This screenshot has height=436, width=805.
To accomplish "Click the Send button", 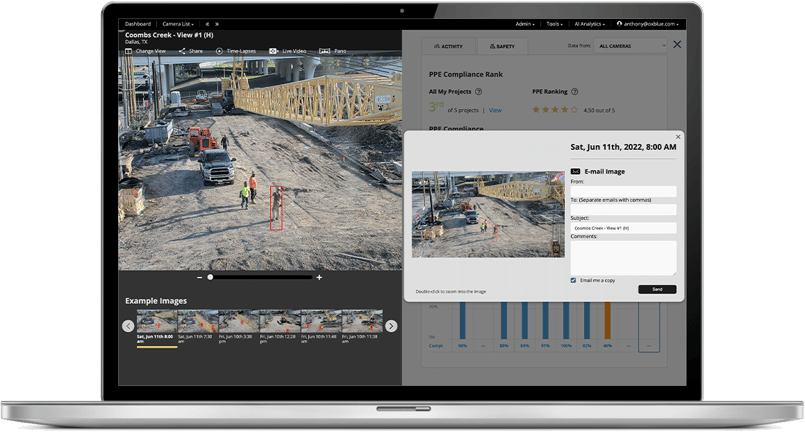I will point(657,289).
